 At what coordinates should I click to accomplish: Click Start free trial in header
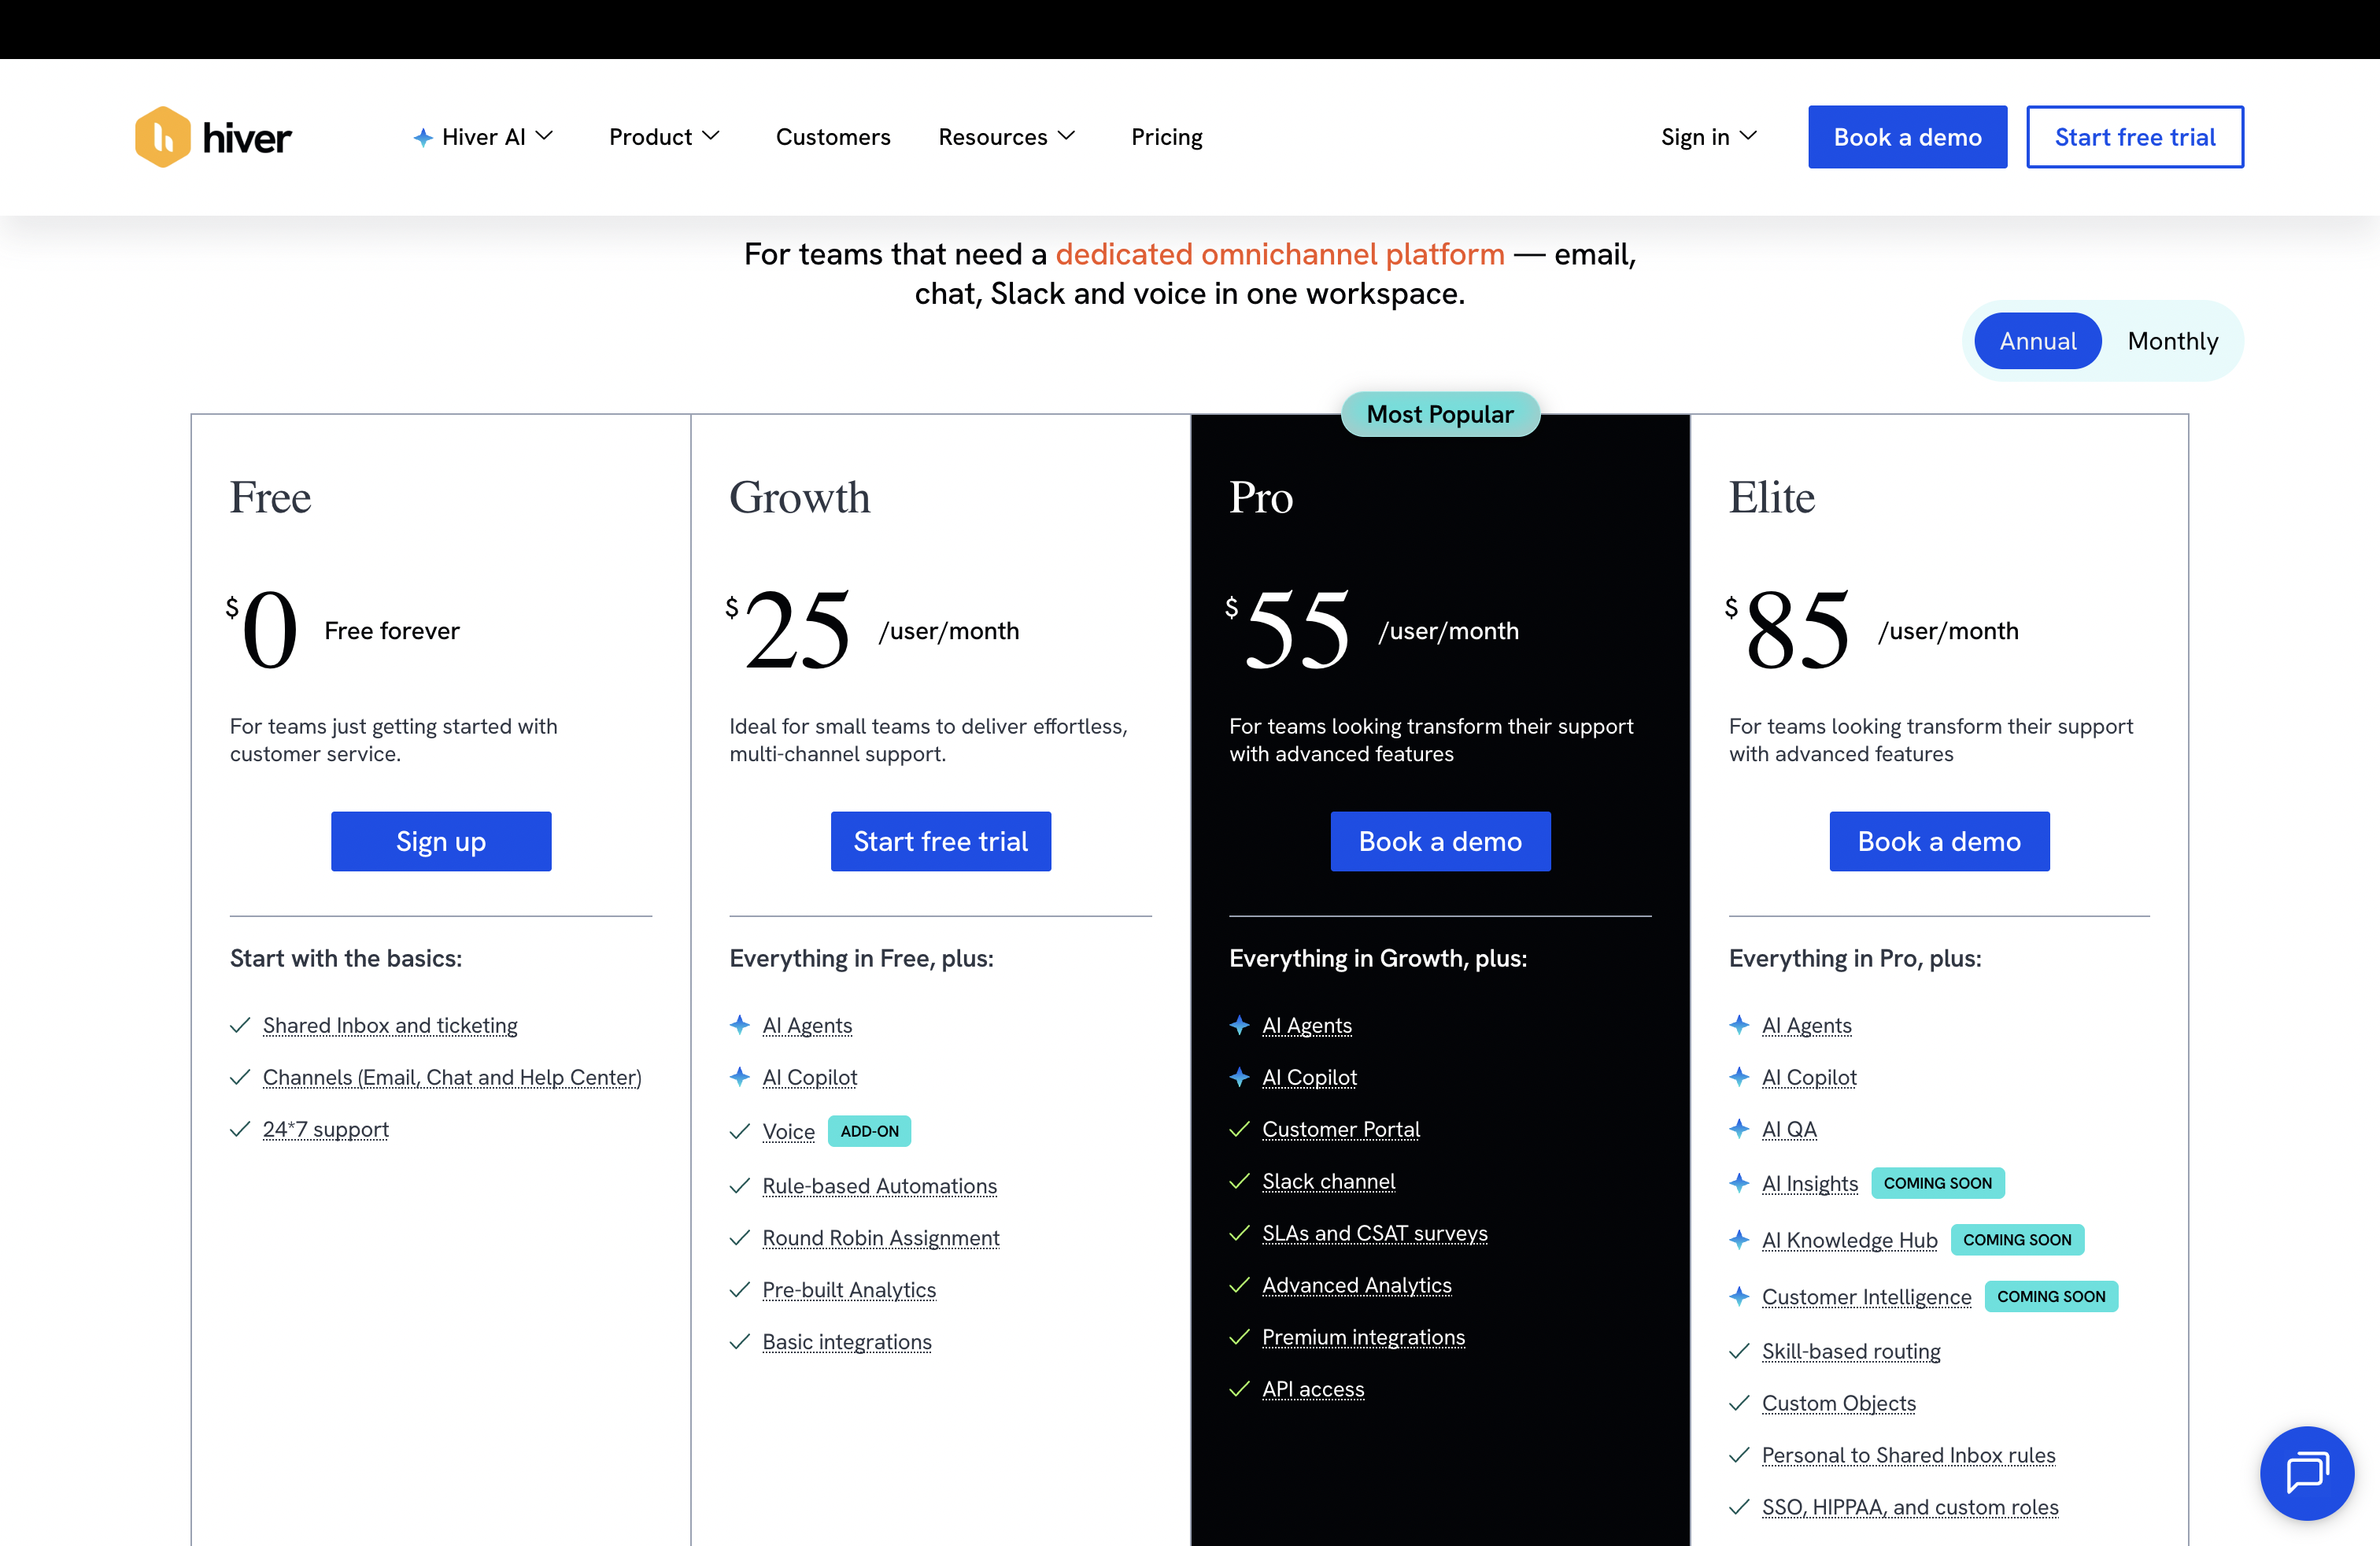[x=2135, y=137]
